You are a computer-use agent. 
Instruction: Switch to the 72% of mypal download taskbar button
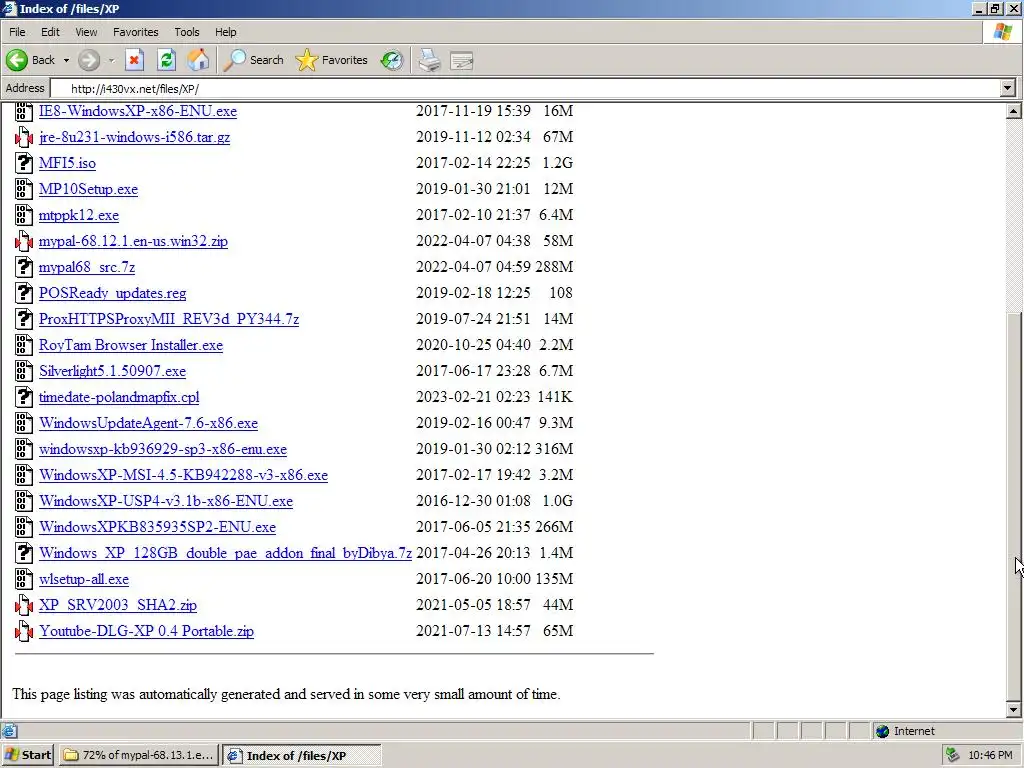click(x=139, y=755)
